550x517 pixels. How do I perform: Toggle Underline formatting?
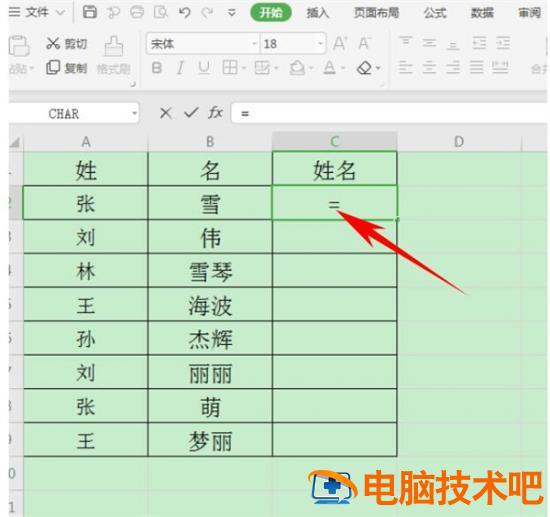204,67
